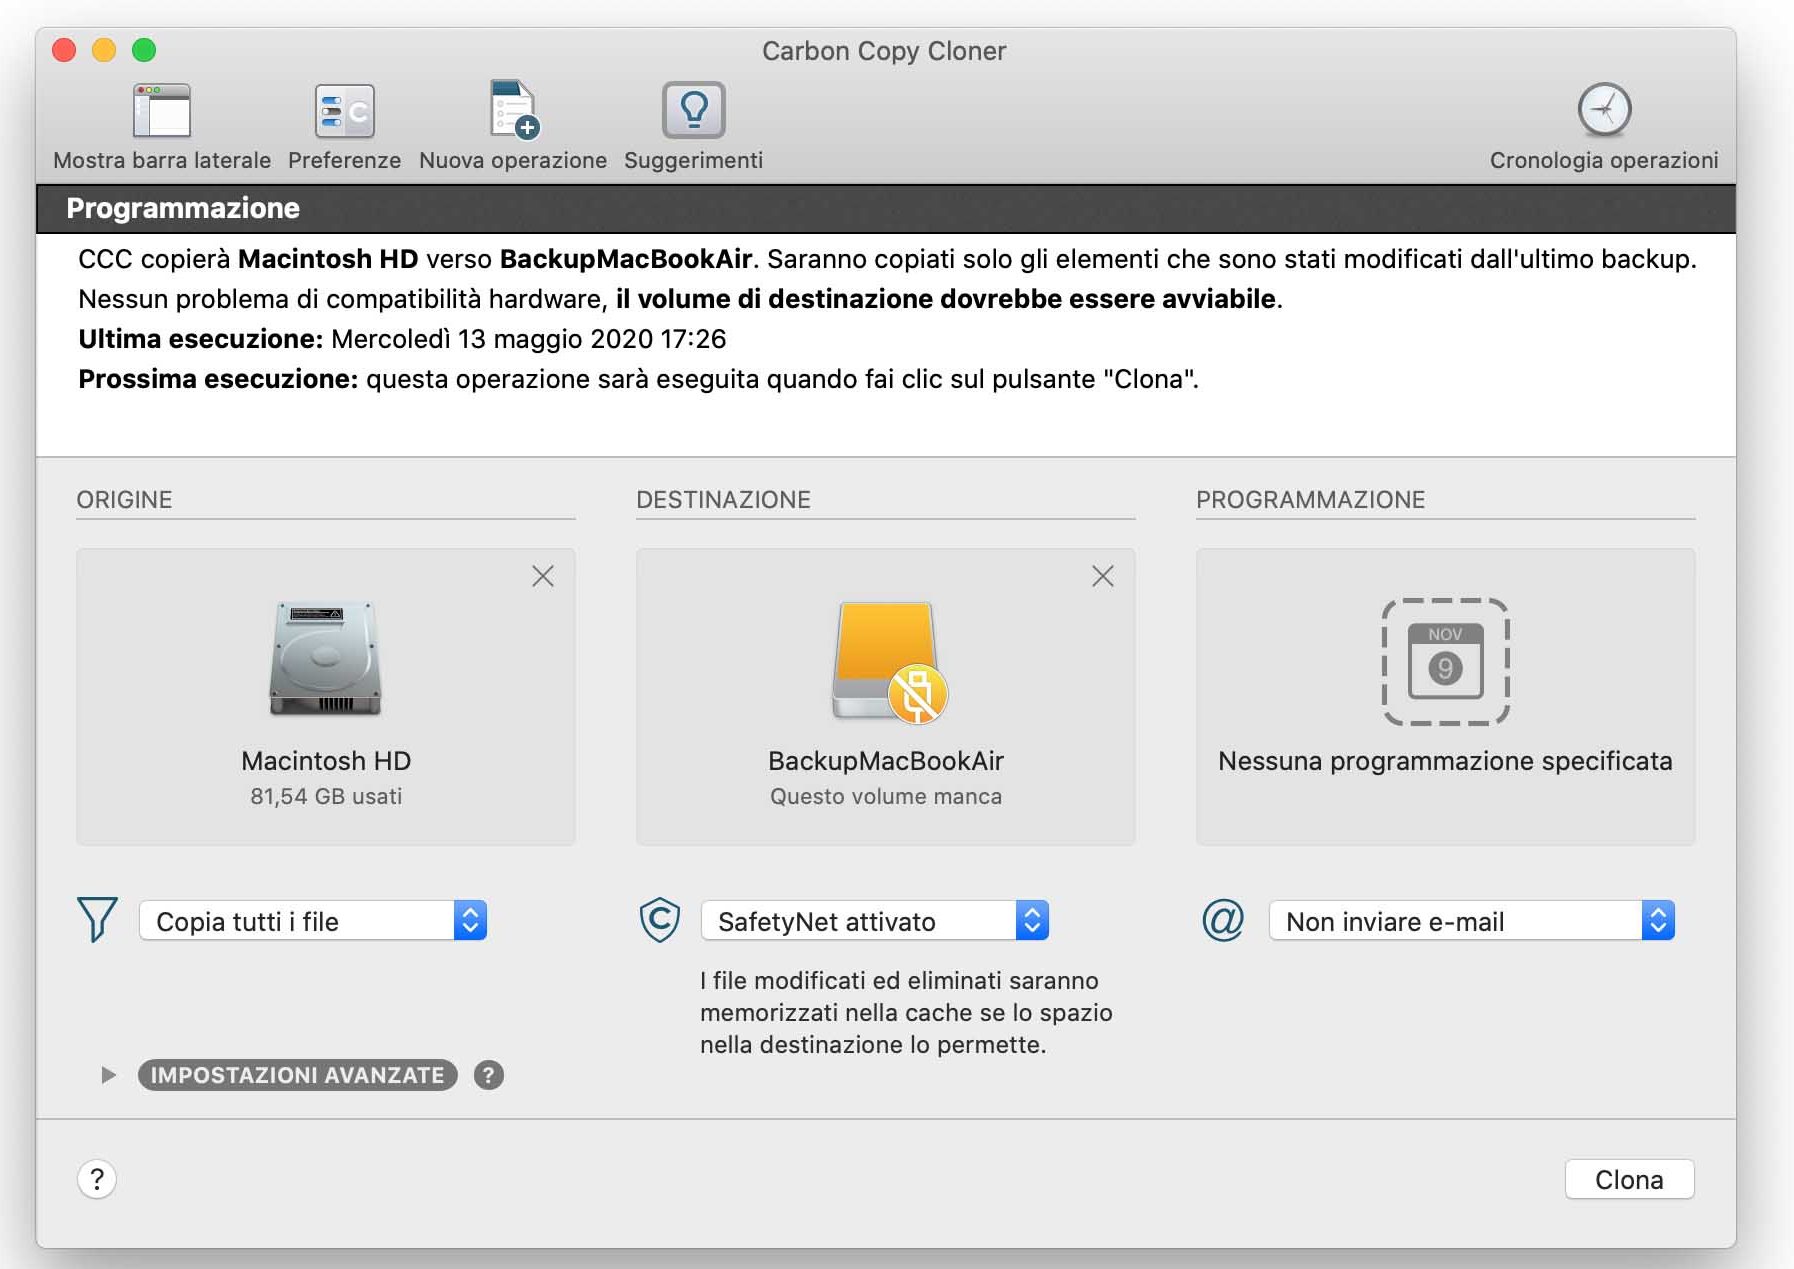Screen dimensions: 1794x1269
Task: Click the '81,54 GB usati' text
Action: (x=326, y=797)
